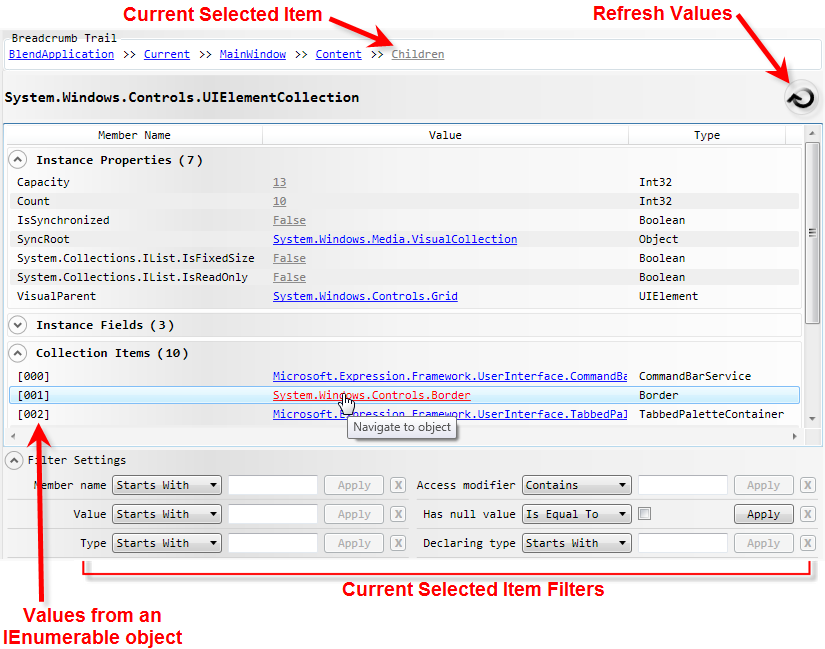The width and height of the screenshot is (825, 649).
Task: Focus the Value filter text box
Action: pyautogui.click(x=273, y=514)
